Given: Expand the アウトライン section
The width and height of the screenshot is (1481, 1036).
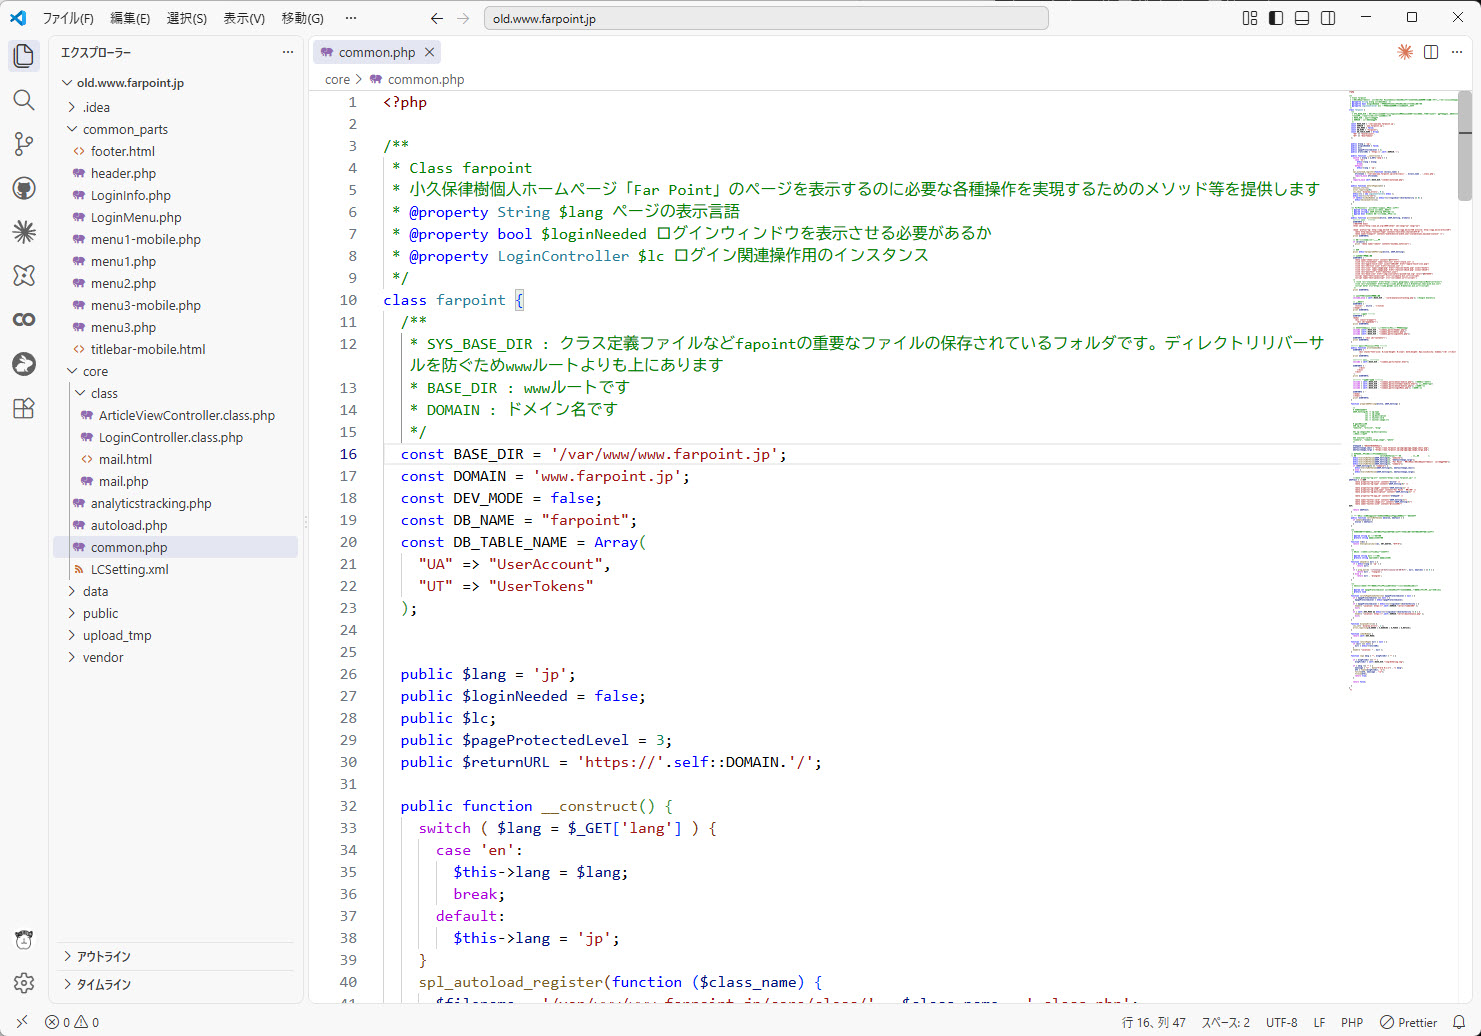Looking at the screenshot, I should point(175,956).
